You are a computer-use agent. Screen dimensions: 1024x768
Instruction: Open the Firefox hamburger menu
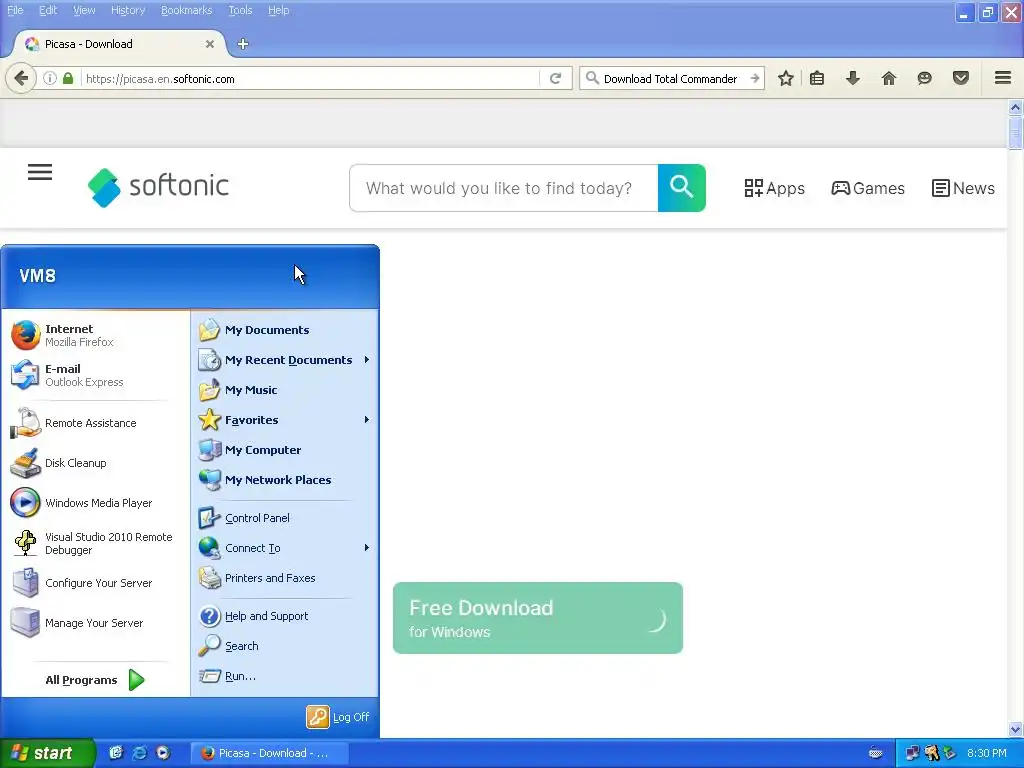pos(1003,78)
